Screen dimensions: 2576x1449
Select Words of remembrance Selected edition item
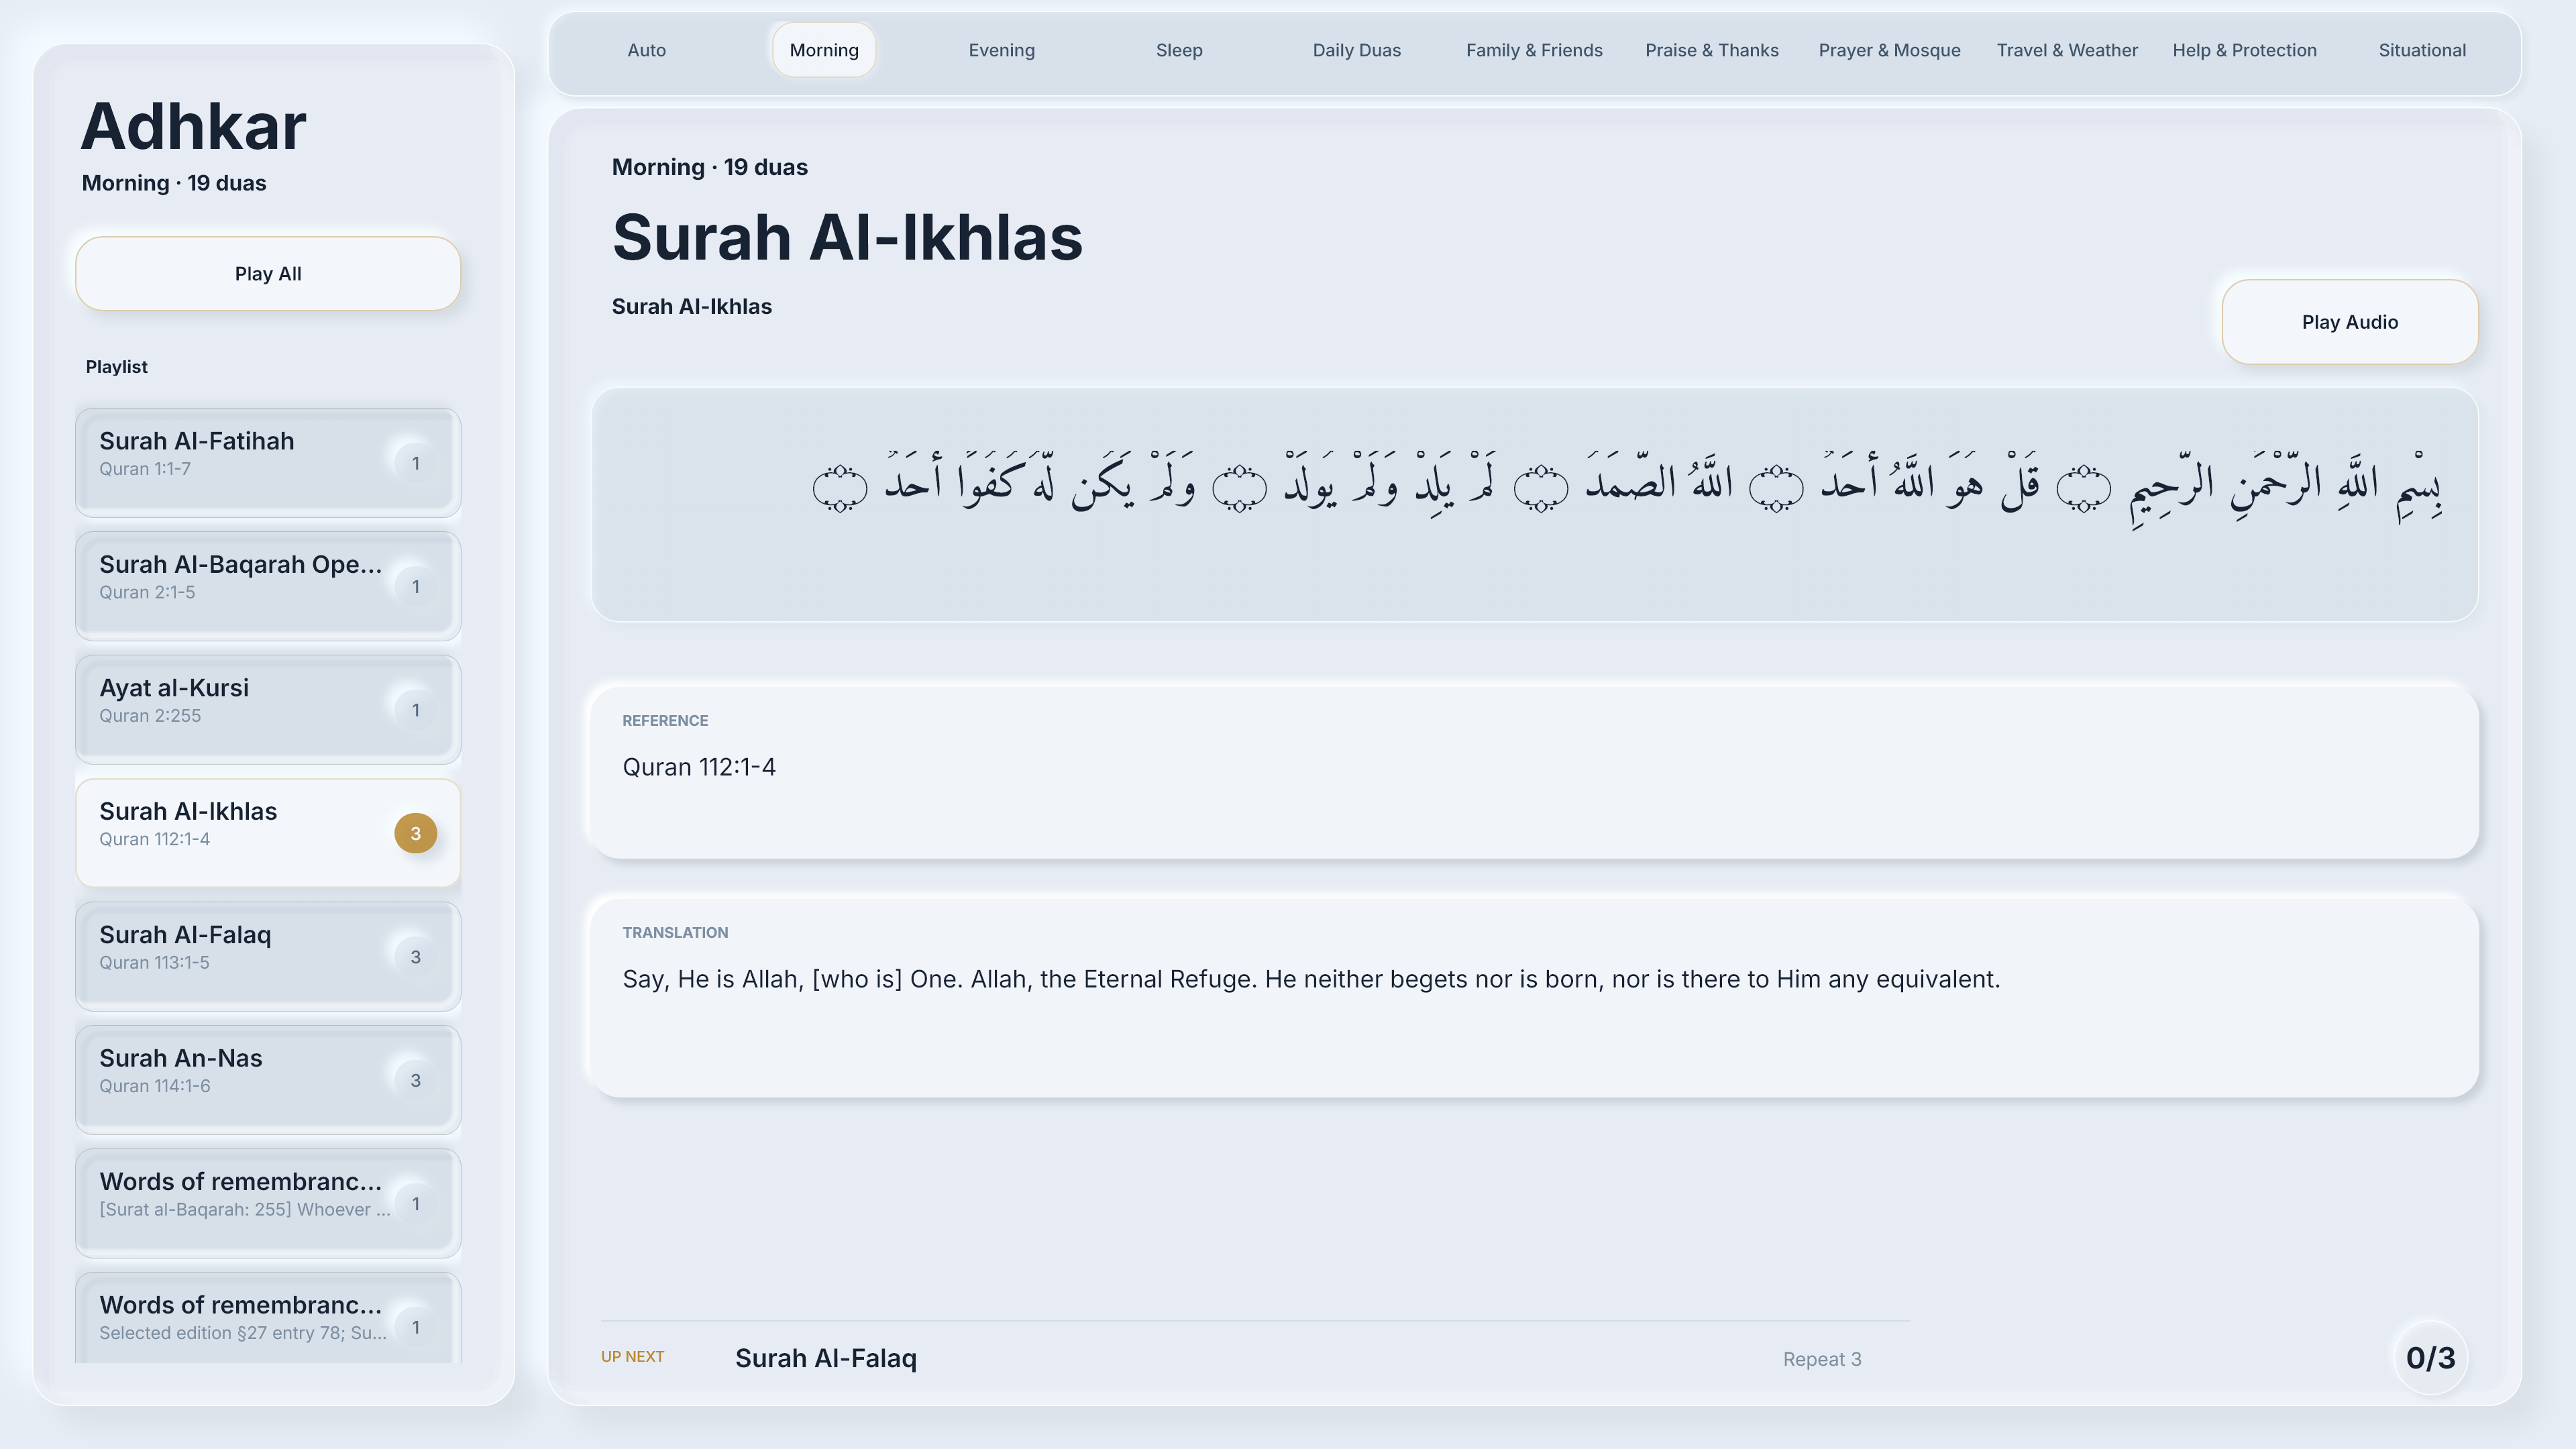click(x=268, y=1318)
